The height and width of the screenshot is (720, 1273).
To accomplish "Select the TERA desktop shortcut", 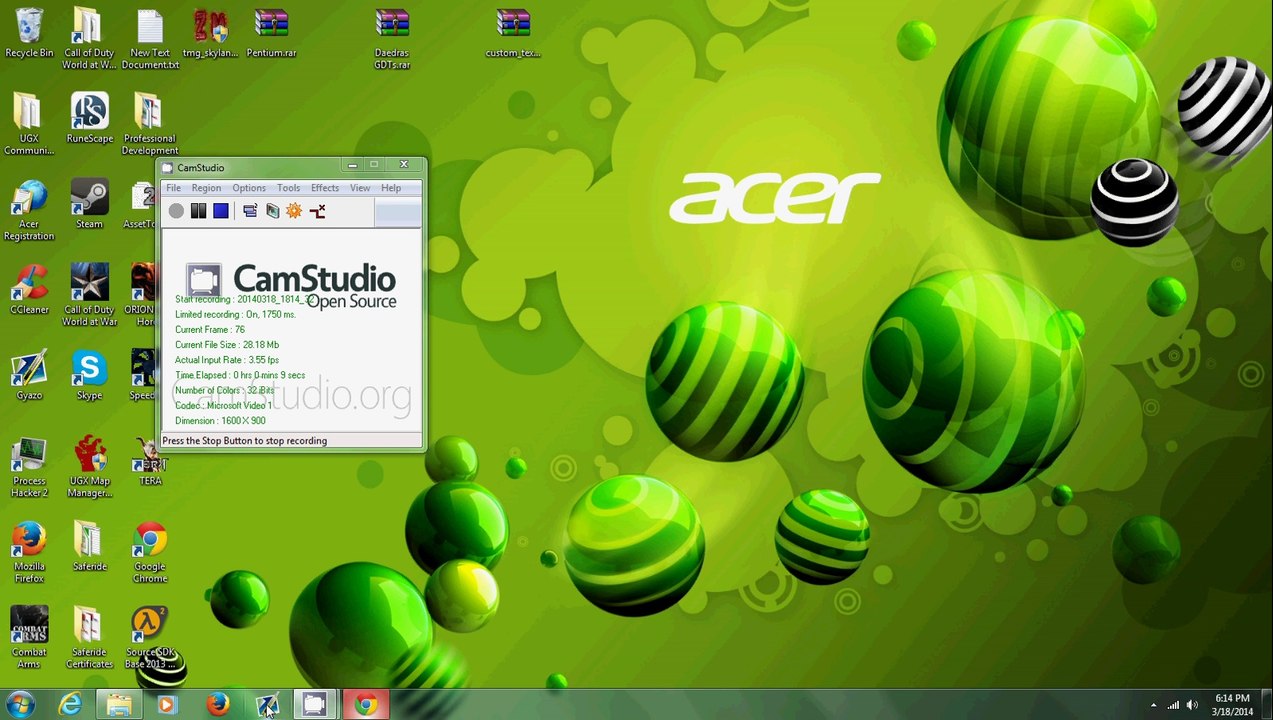I will point(150,462).
